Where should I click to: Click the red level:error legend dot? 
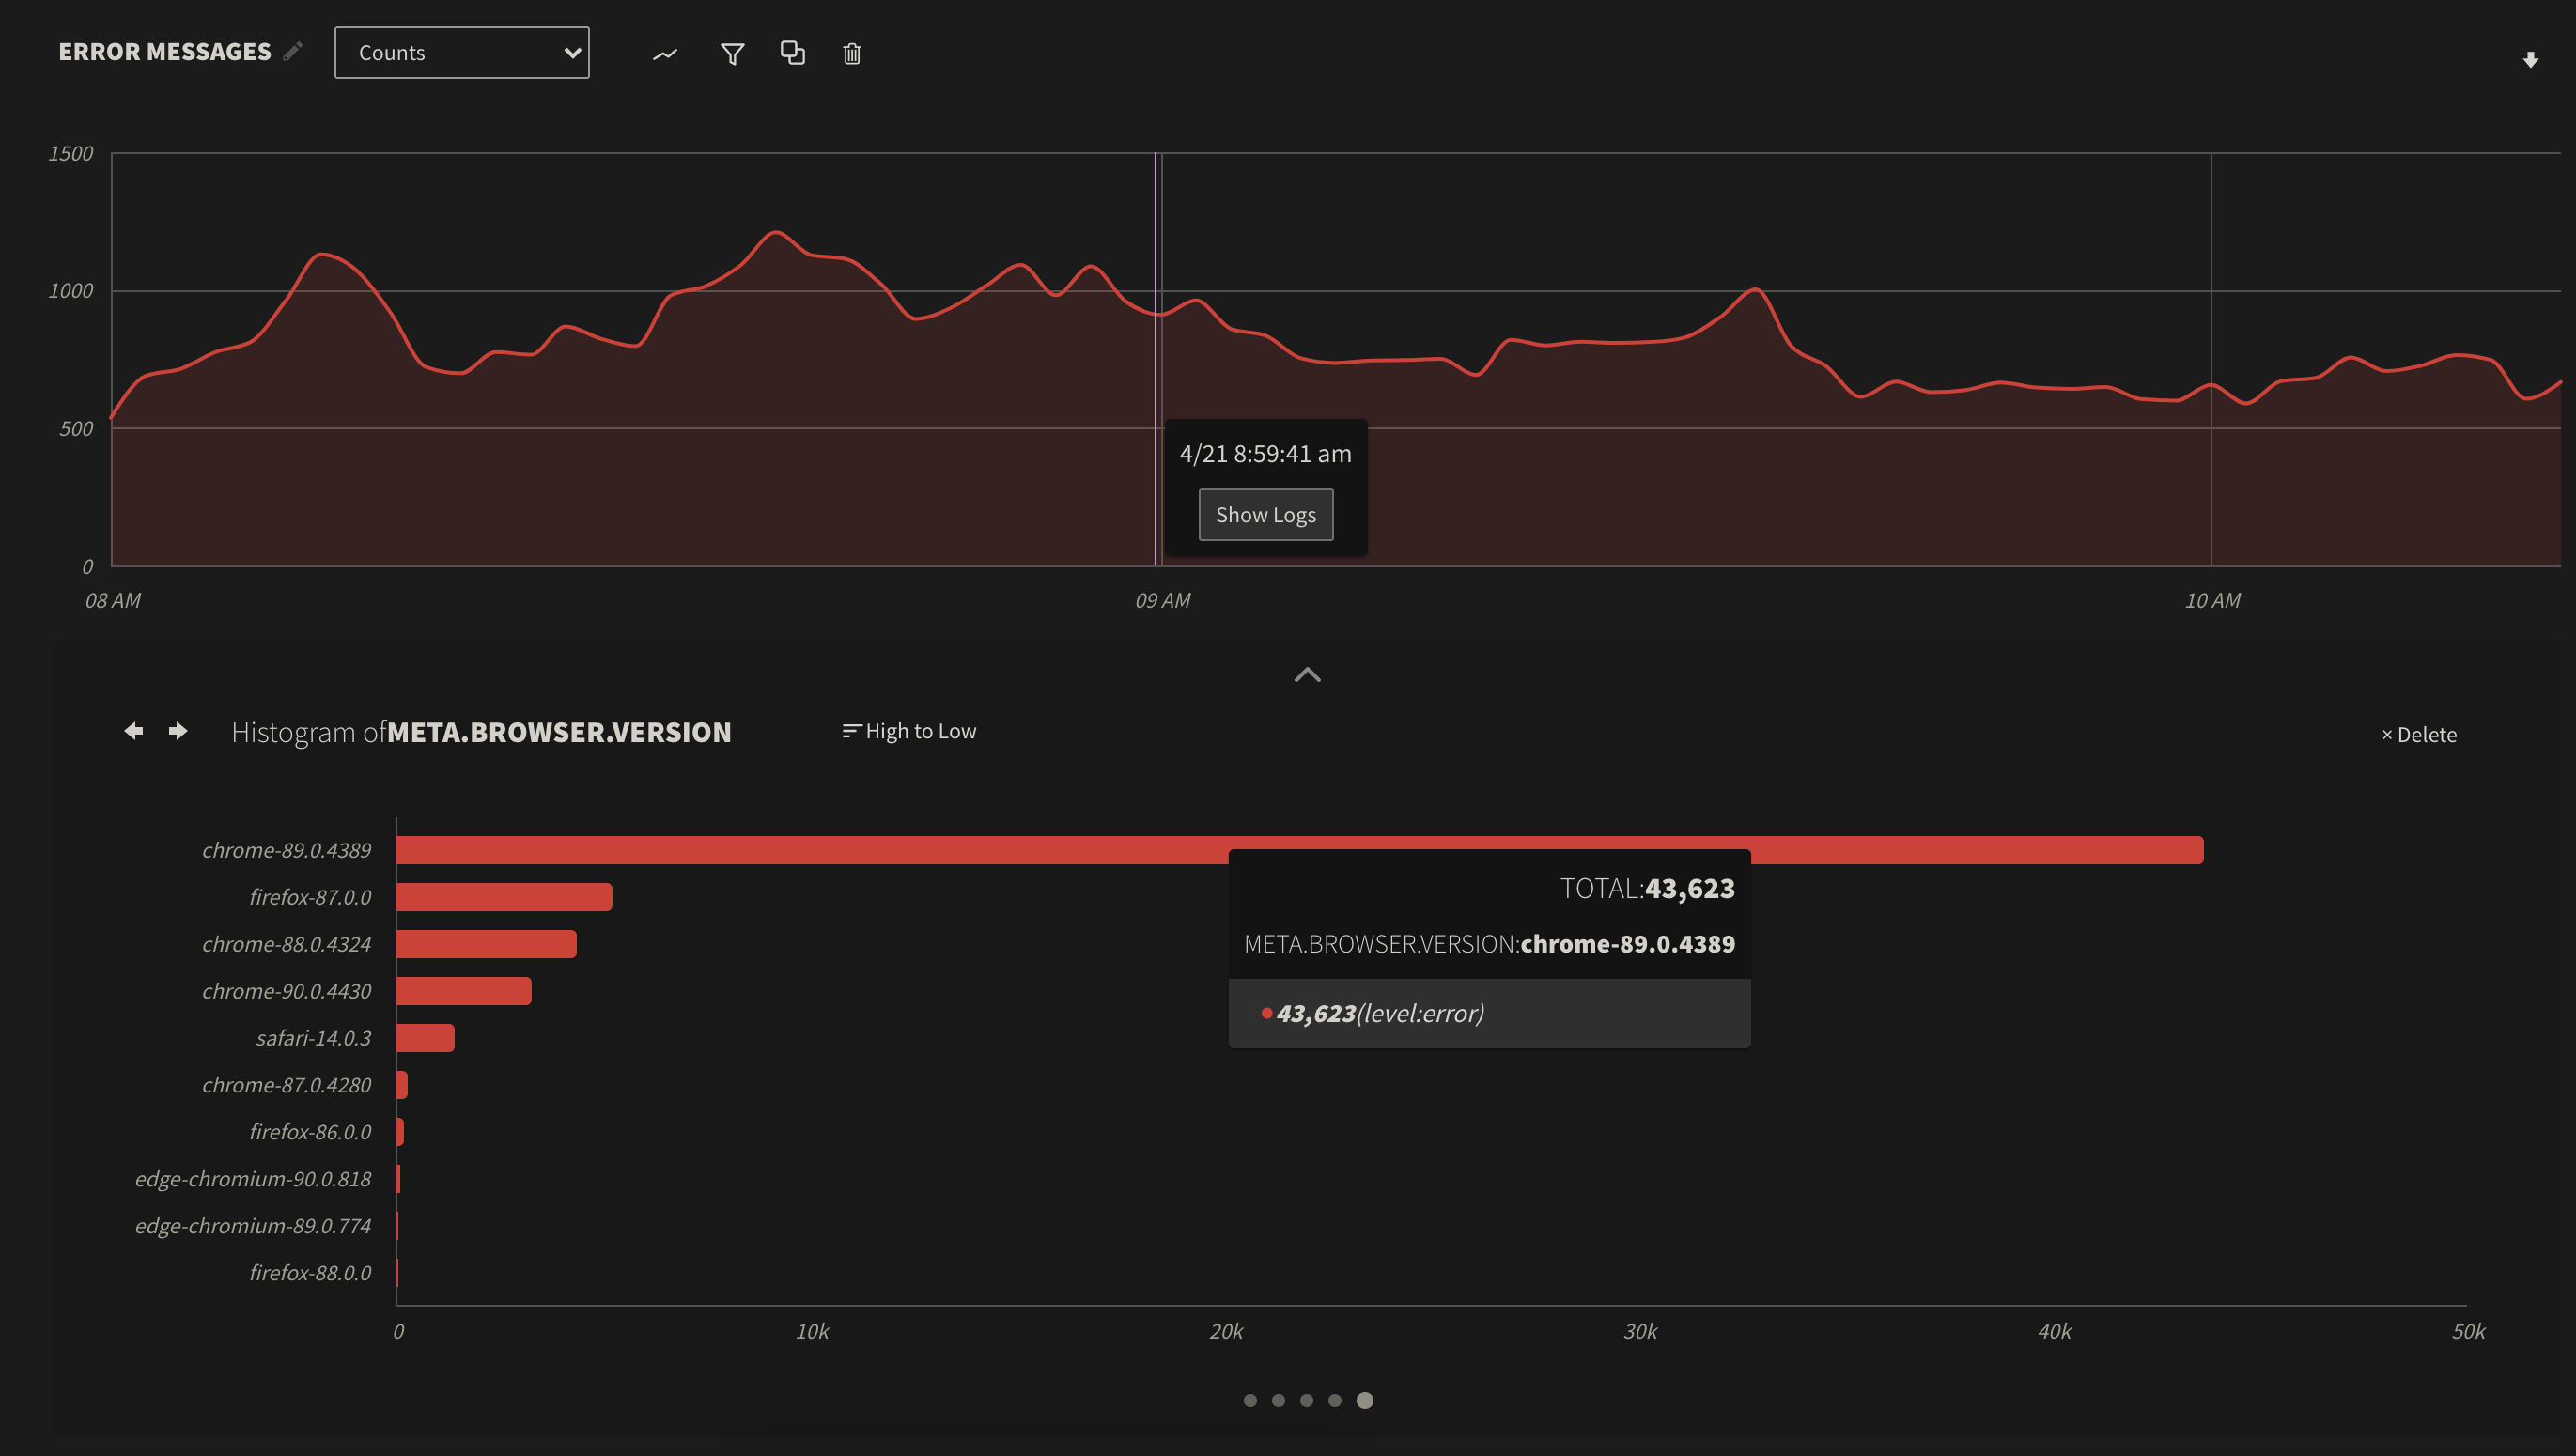(1267, 1013)
